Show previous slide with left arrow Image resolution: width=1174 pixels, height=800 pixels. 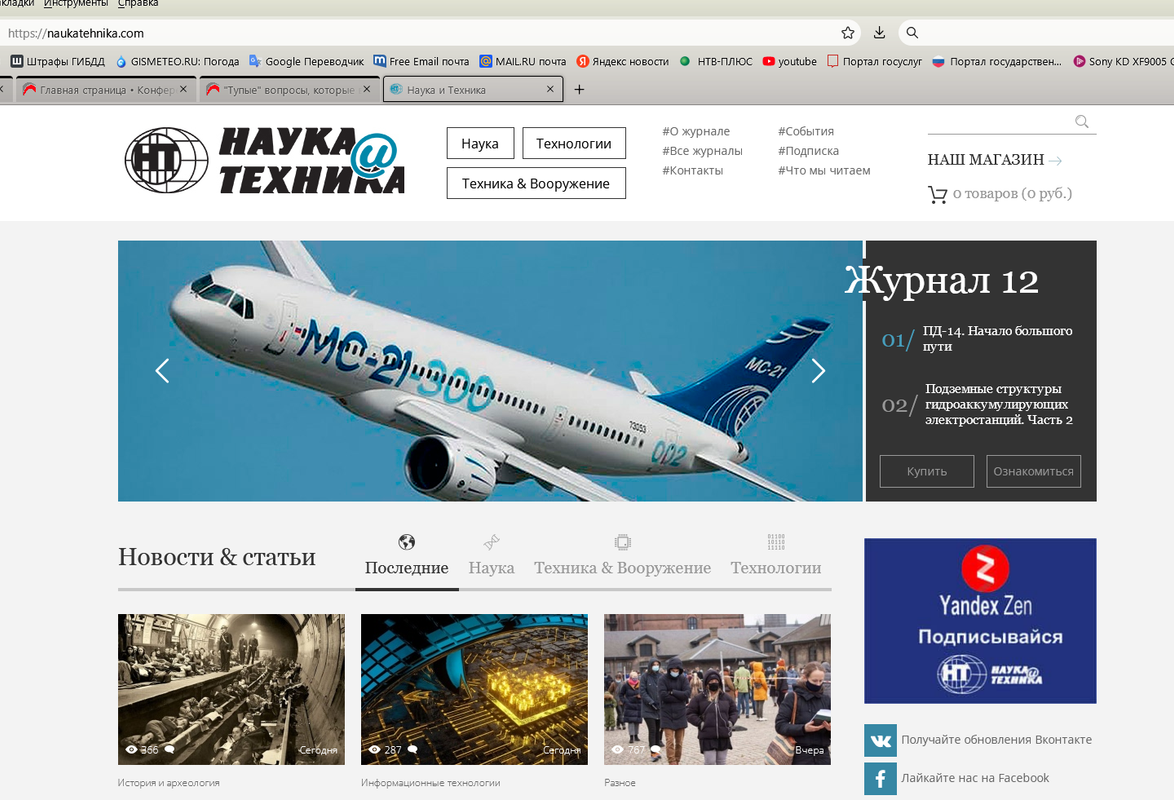click(x=162, y=371)
